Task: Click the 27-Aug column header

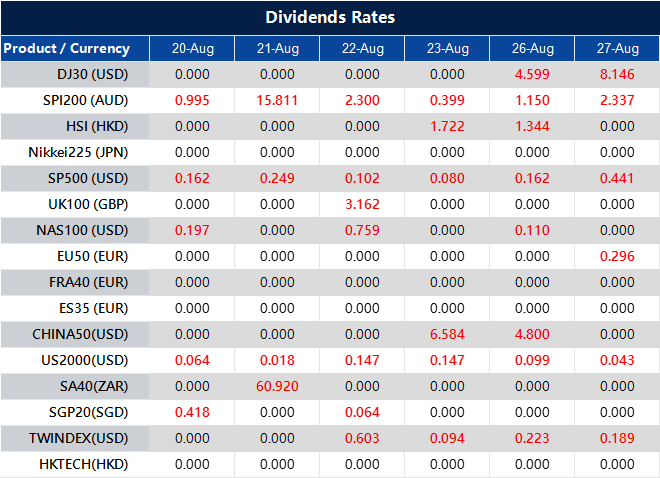Action: (617, 48)
